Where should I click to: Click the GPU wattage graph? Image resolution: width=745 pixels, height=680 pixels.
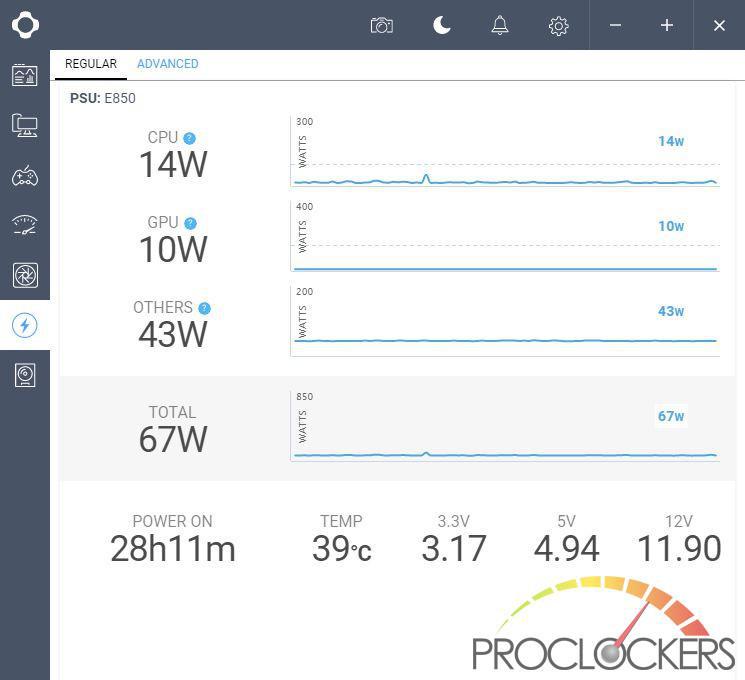coord(505,236)
